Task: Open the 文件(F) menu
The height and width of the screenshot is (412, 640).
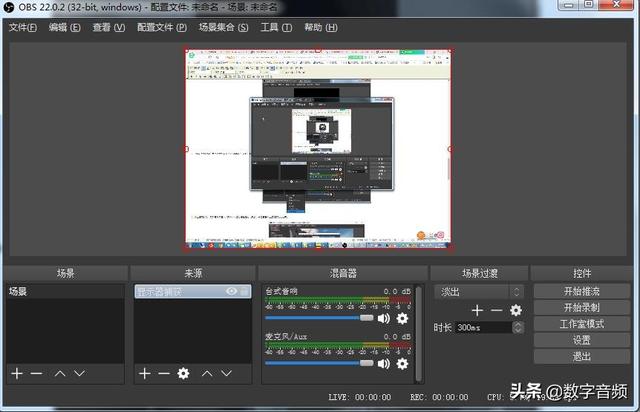Action: [23, 27]
